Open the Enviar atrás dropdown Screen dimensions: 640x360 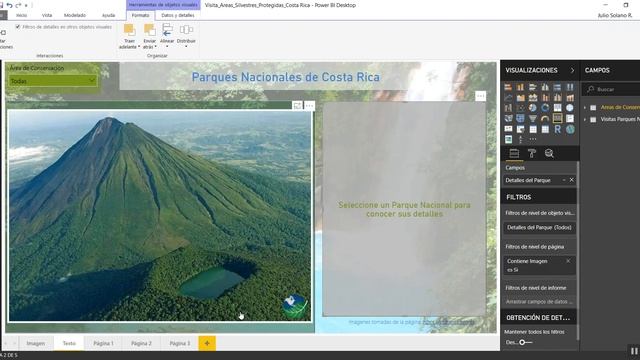149,37
